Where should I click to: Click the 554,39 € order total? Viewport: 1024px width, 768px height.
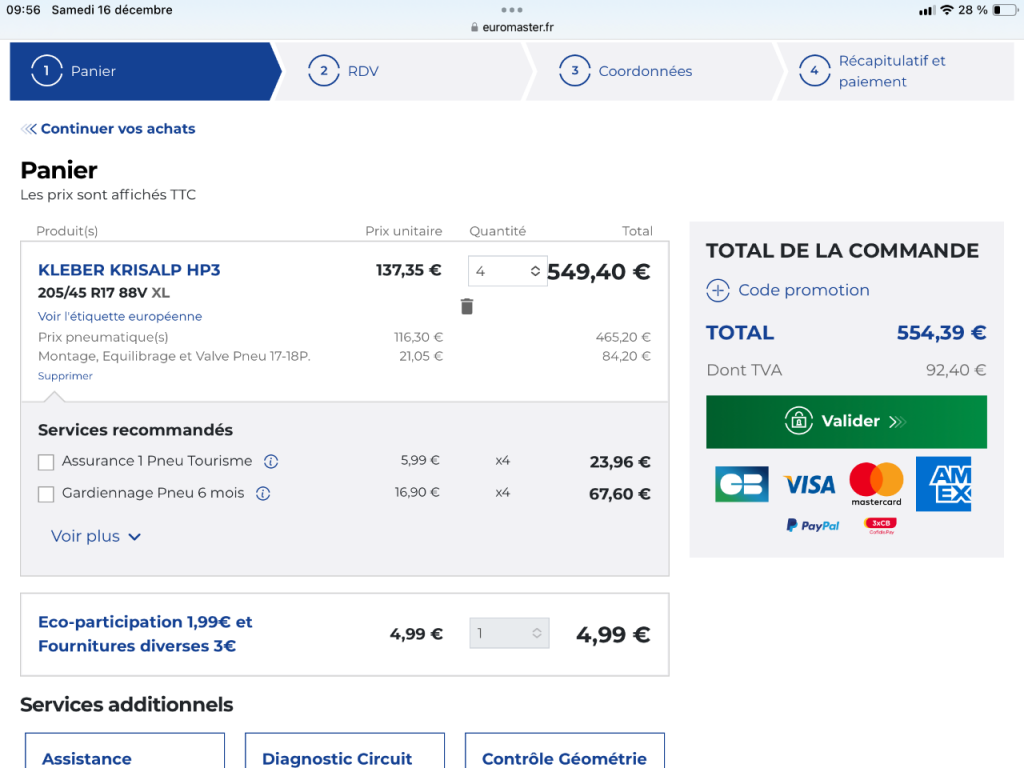pos(941,333)
